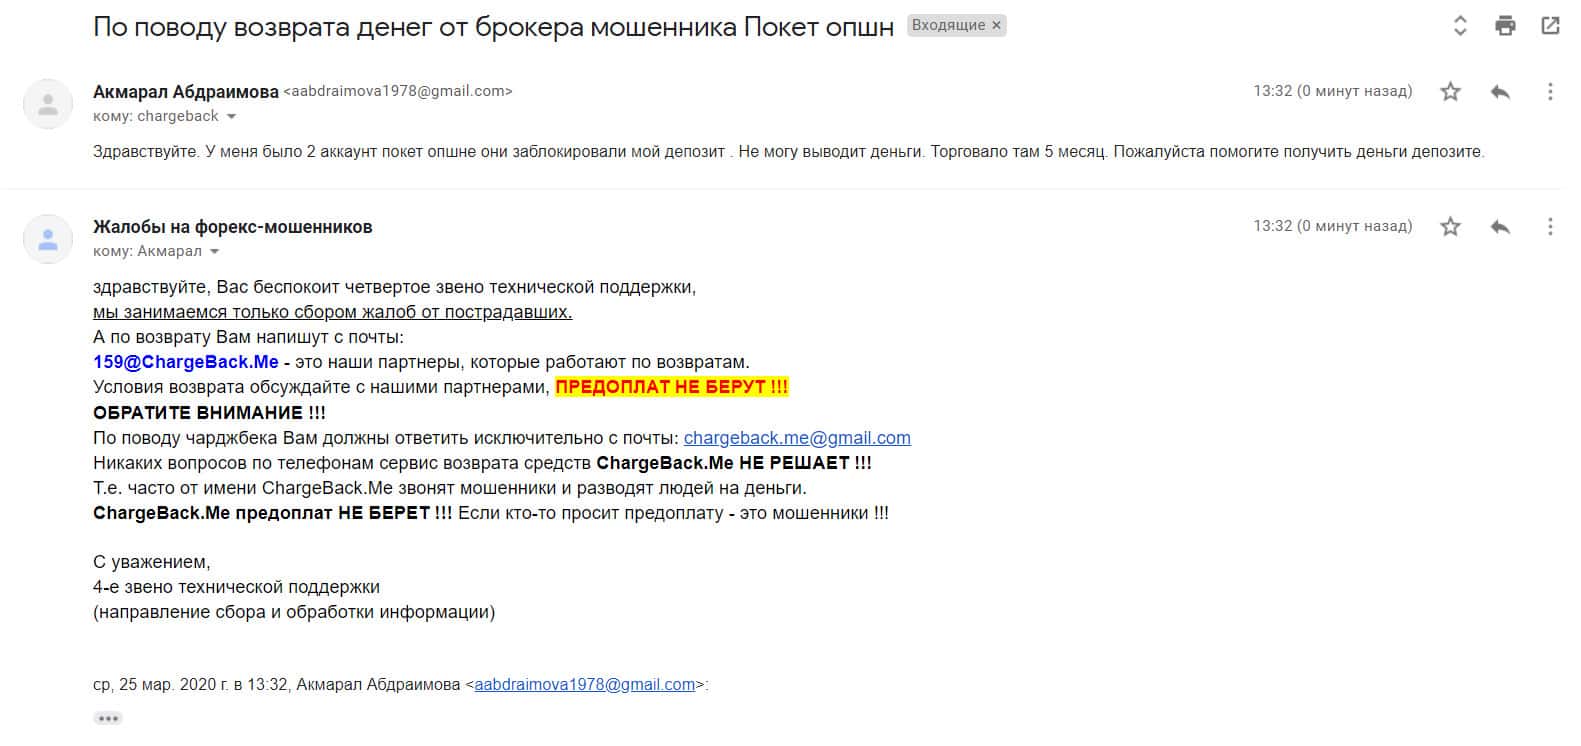The height and width of the screenshot is (746, 1581).
Task: Star the message from Акмарал Абдраимова
Action: pyautogui.click(x=1450, y=92)
